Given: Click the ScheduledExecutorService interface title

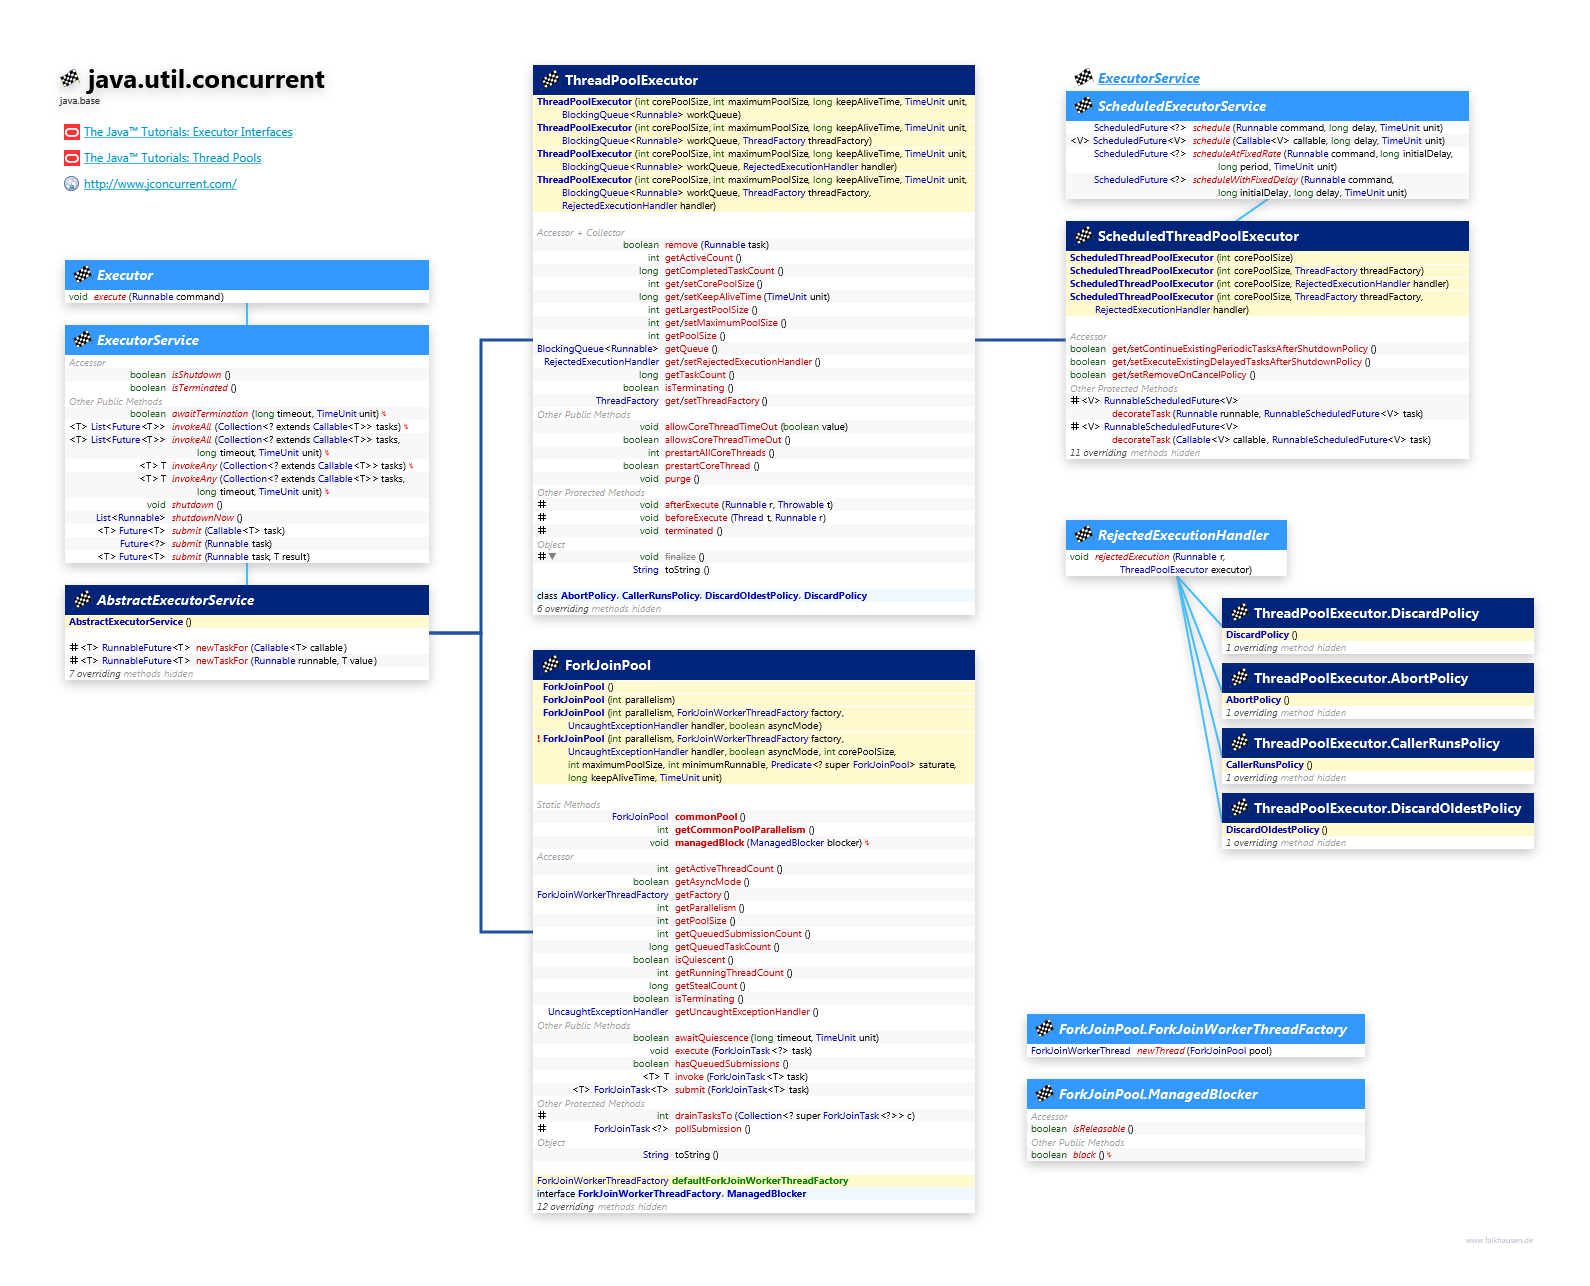Looking at the screenshot, I should [x=1181, y=106].
